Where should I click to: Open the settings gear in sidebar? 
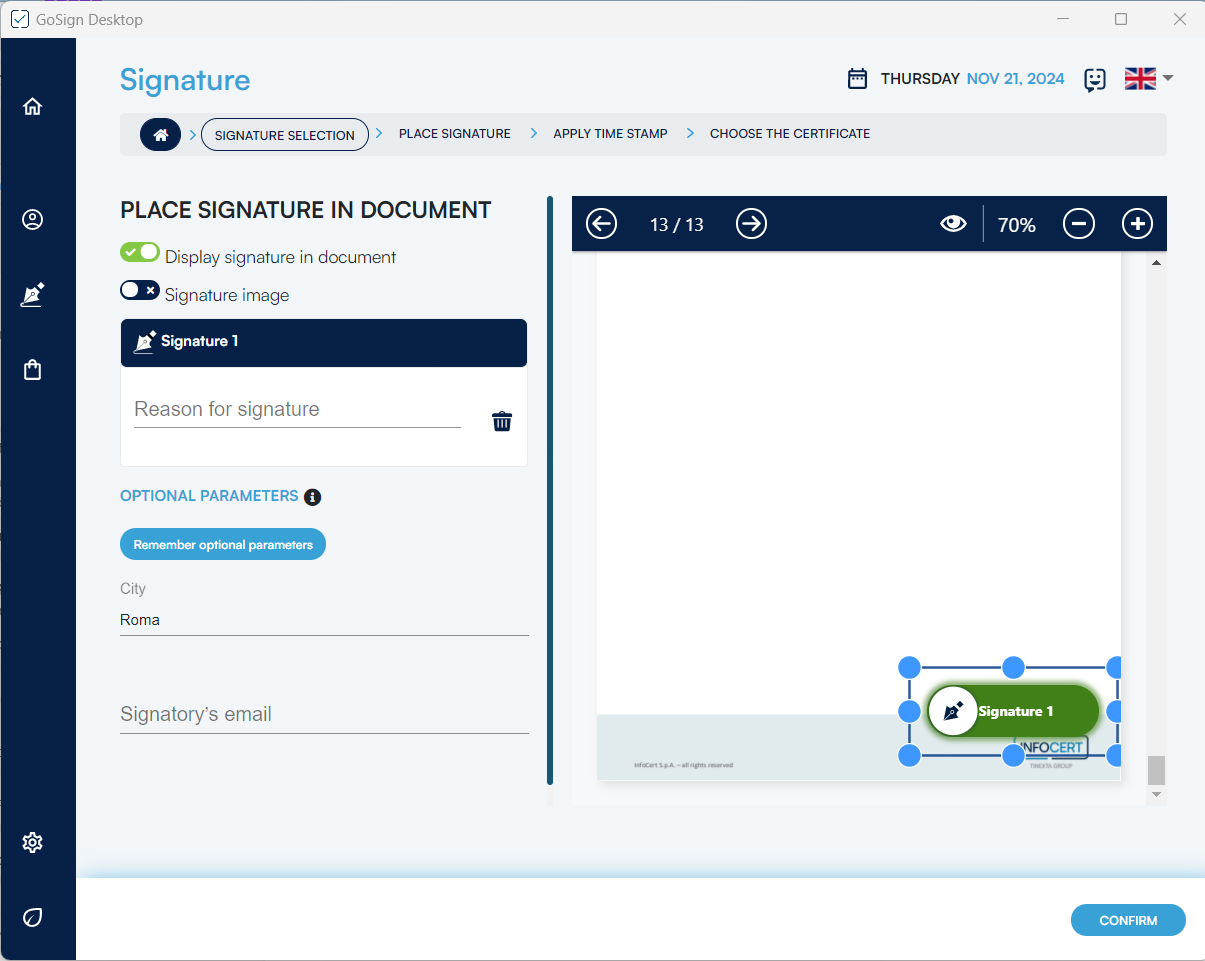(33, 843)
